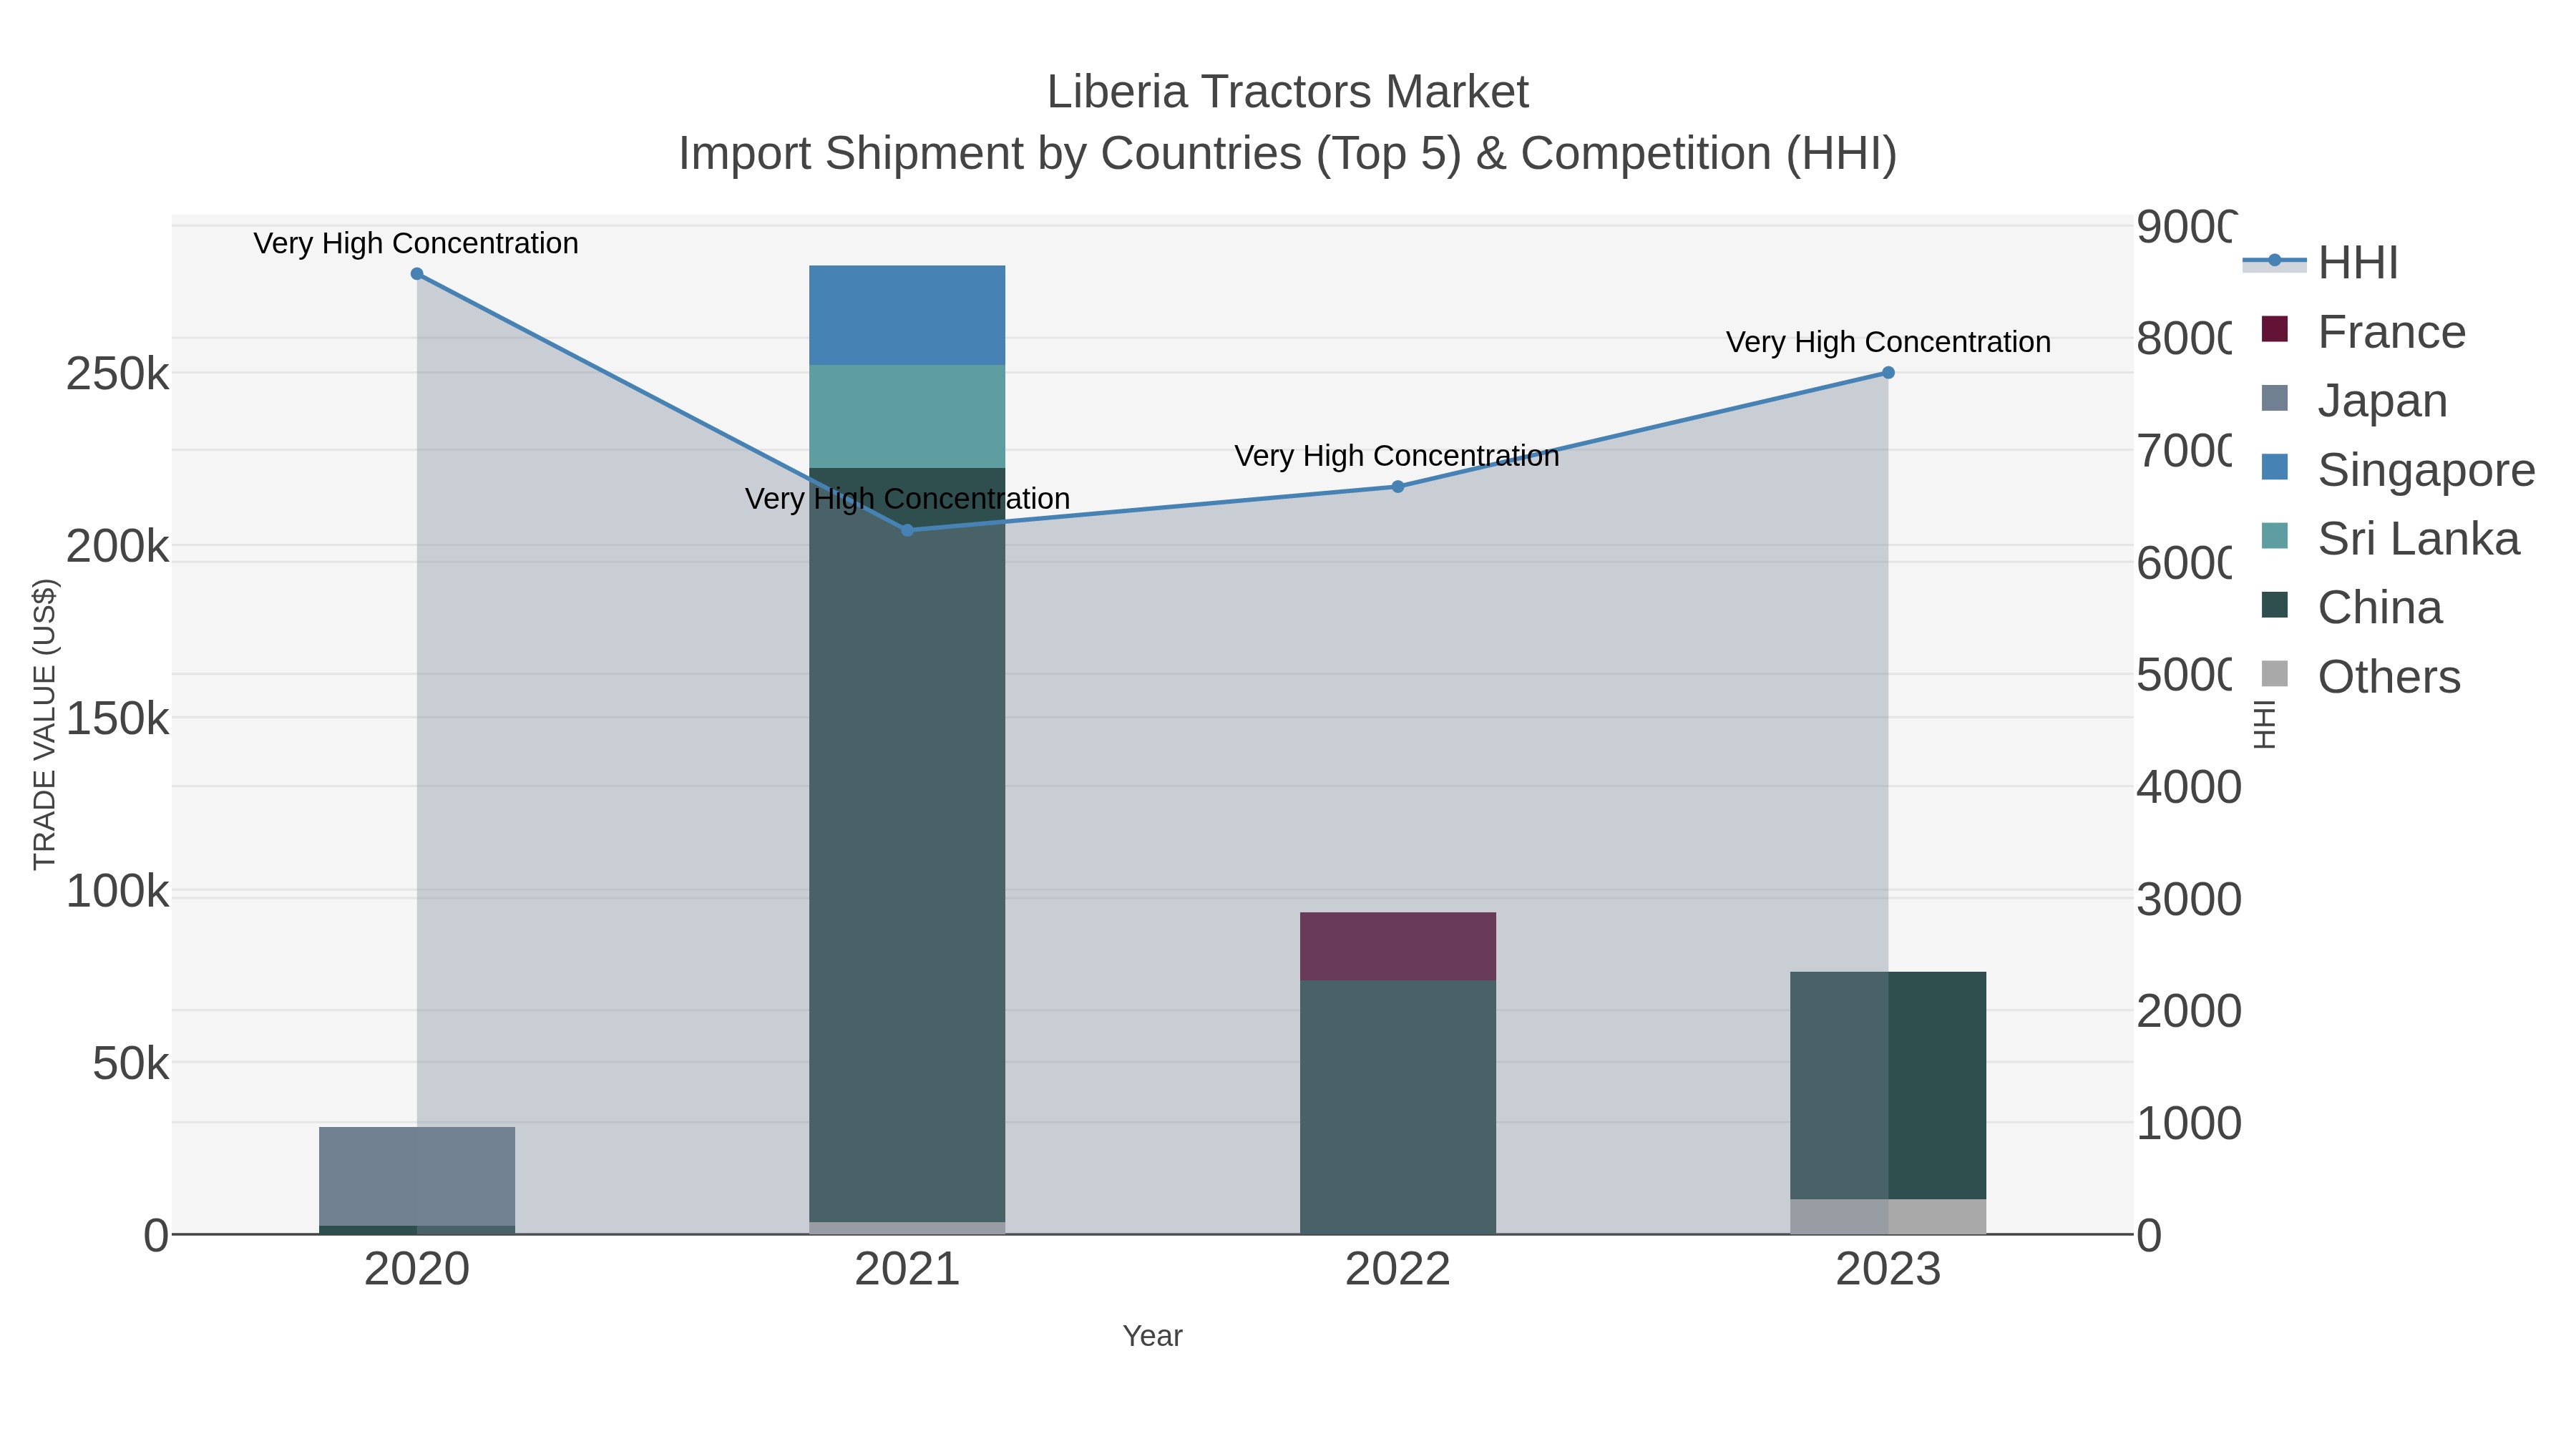
Task: Click the 200k y-axis tick label
Action: tap(118, 547)
